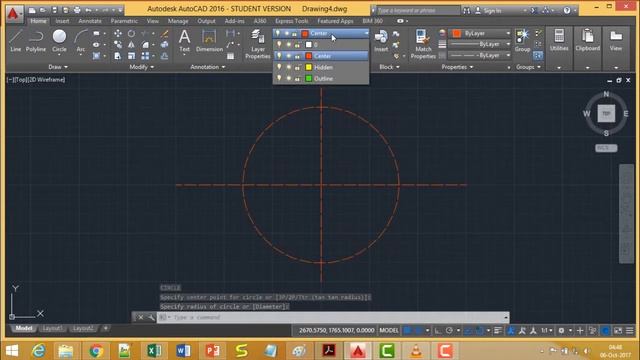Activate the Rectangular Array tool
The image size is (640, 360).
[x=145, y=56]
